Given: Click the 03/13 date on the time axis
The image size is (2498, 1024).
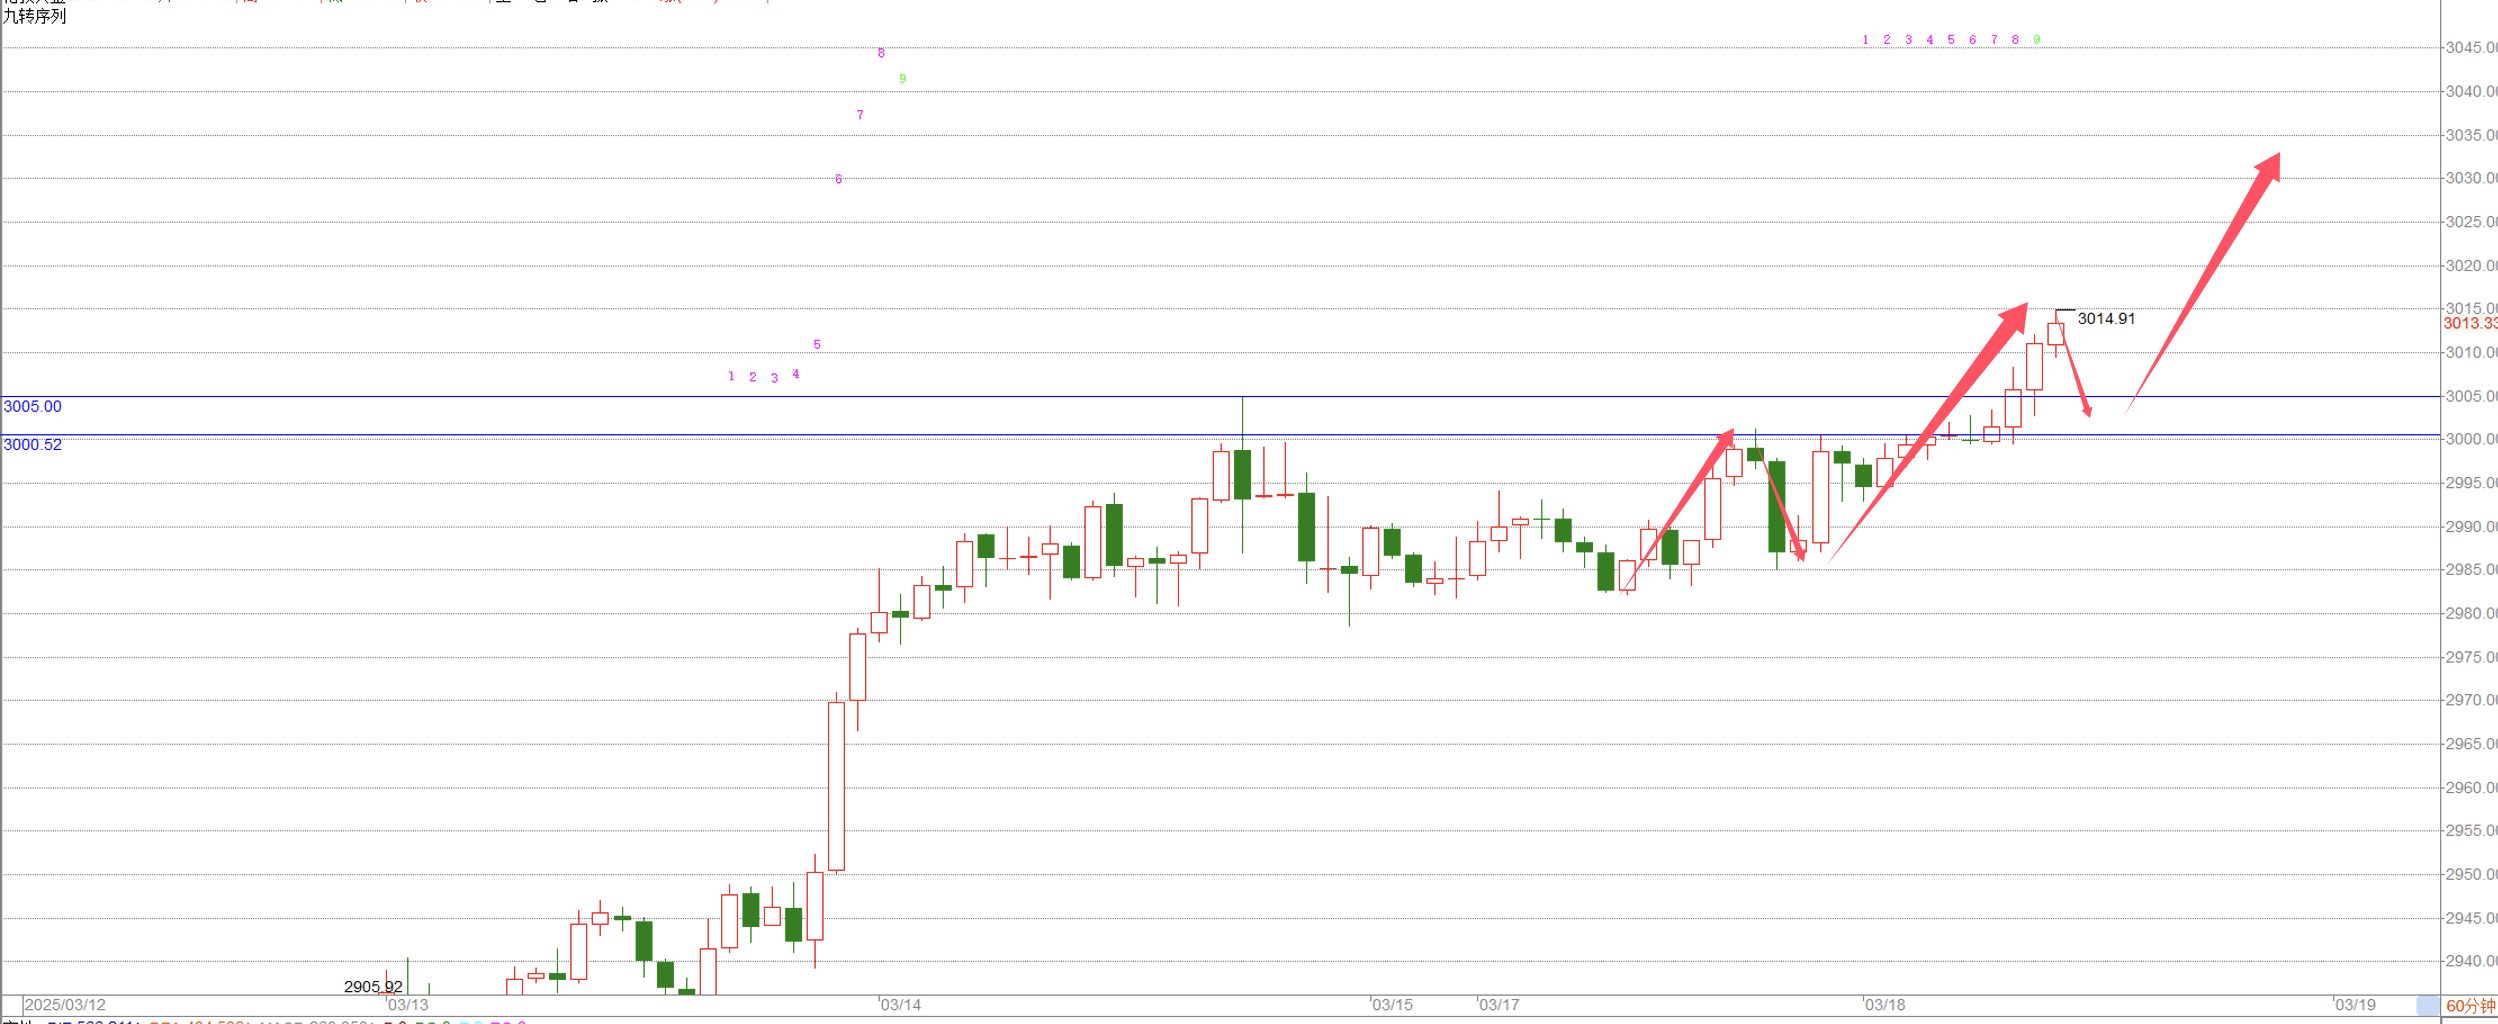Looking at the screenshot, I should tap(408, 1005).
